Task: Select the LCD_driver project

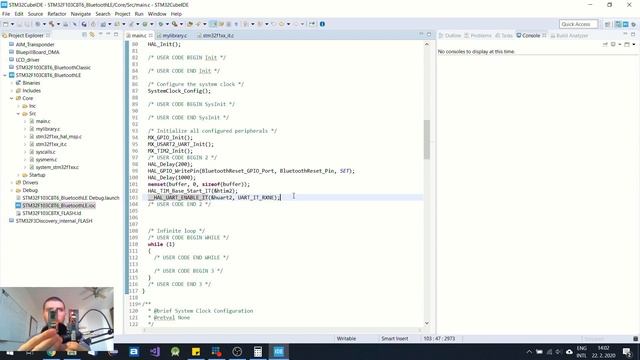Action: tap(27, 60)
